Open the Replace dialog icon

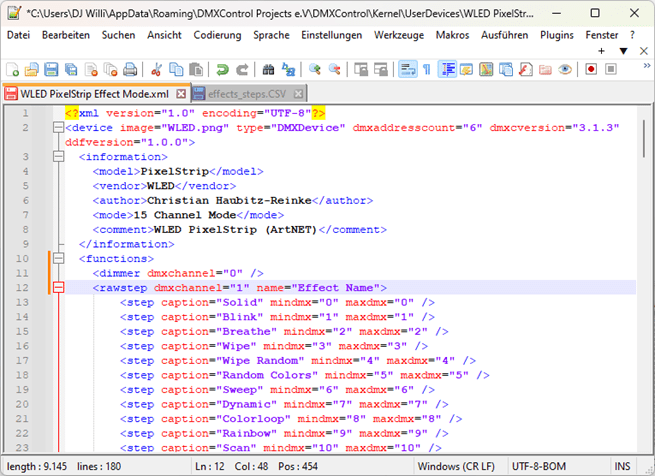click(288, 69)
